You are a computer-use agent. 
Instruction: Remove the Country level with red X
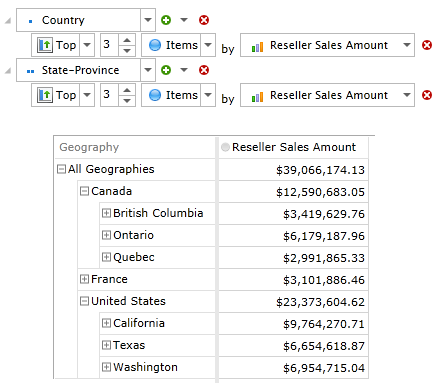204,20
